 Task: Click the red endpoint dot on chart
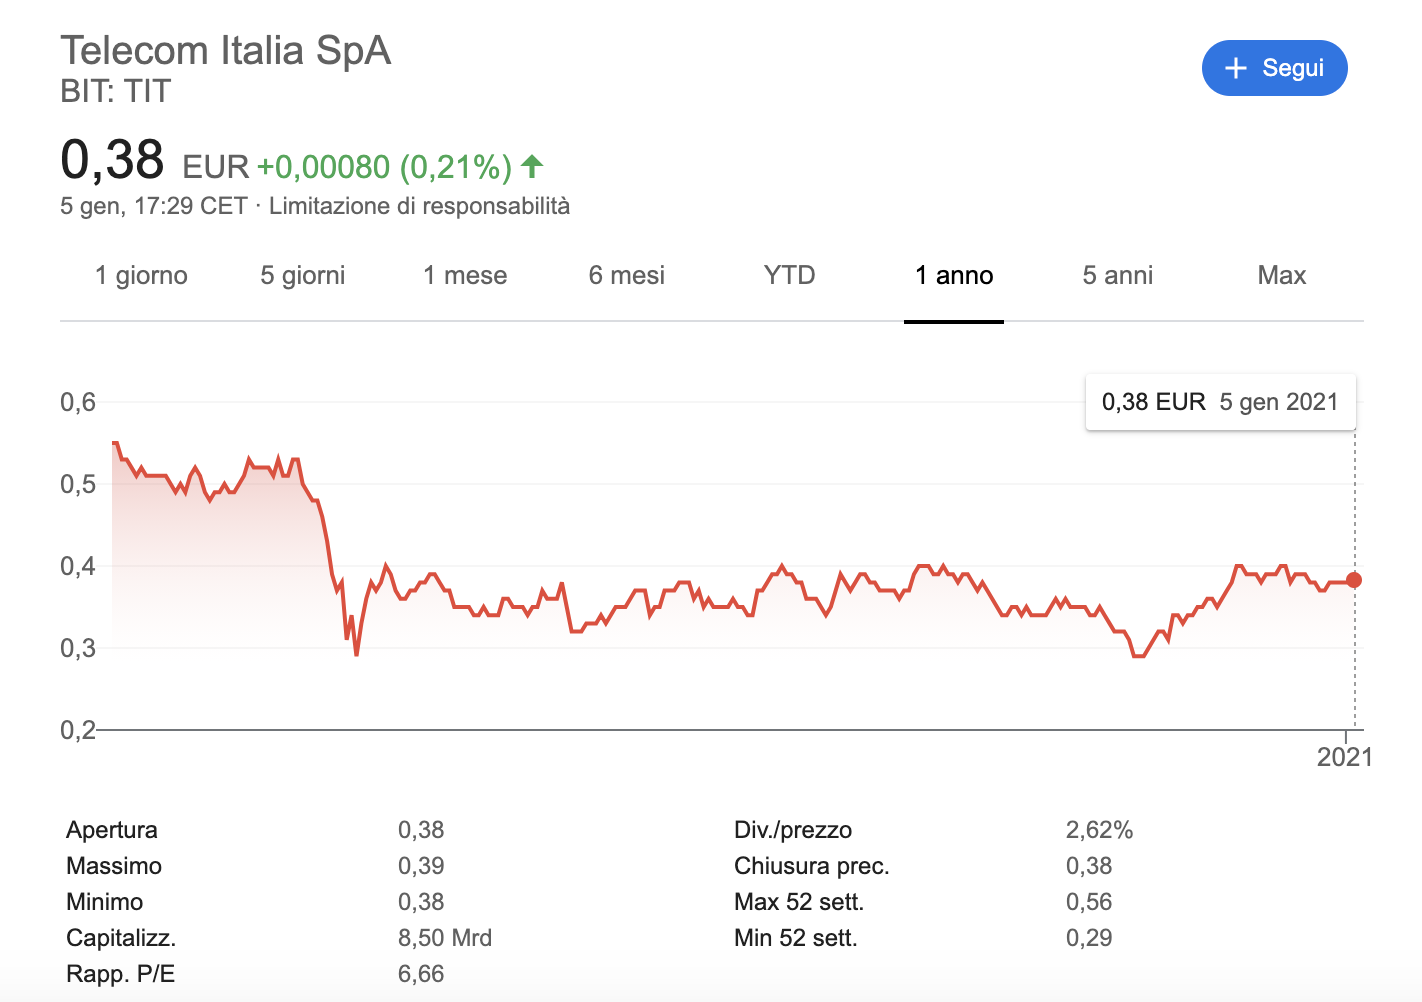click(1354, 580)
